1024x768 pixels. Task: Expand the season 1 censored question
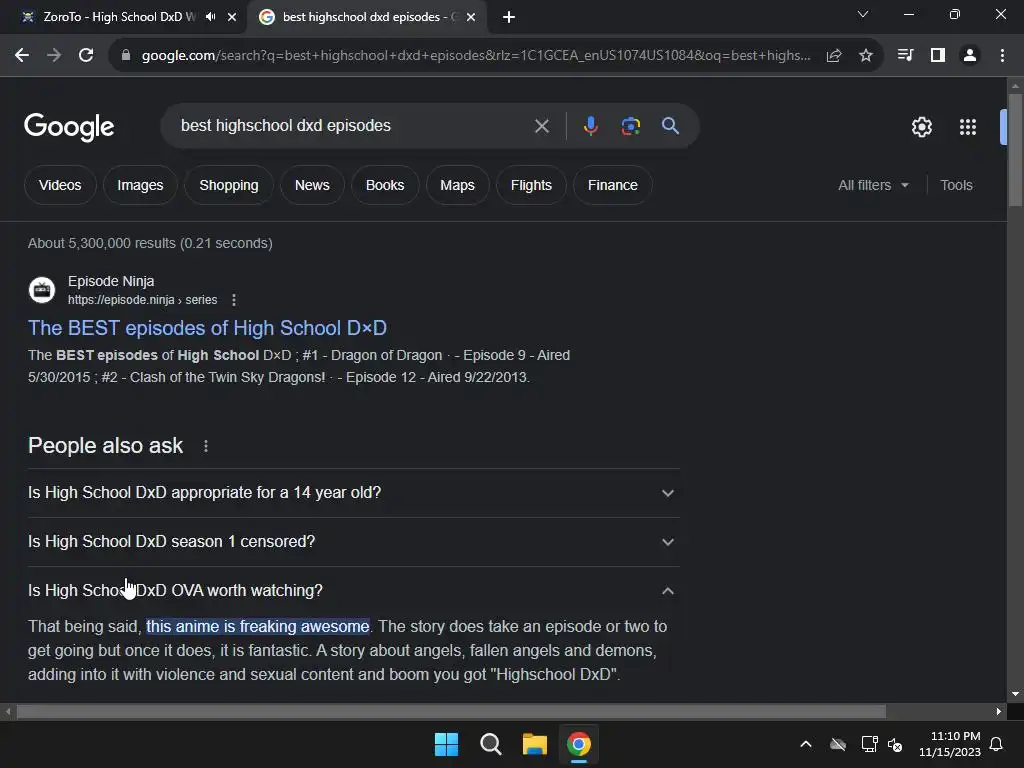[353, 542]
